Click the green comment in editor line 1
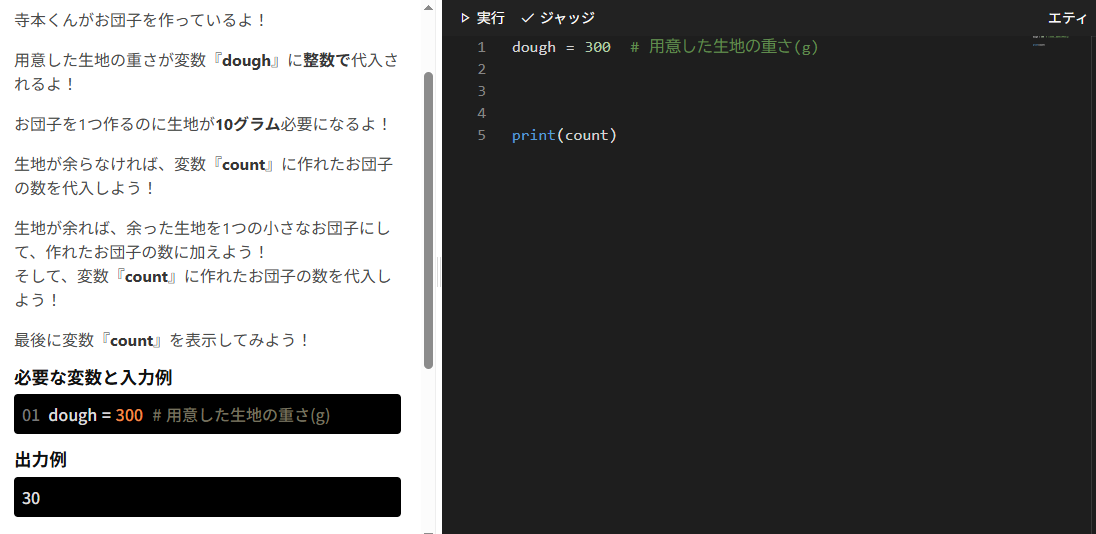 point(724,47)
